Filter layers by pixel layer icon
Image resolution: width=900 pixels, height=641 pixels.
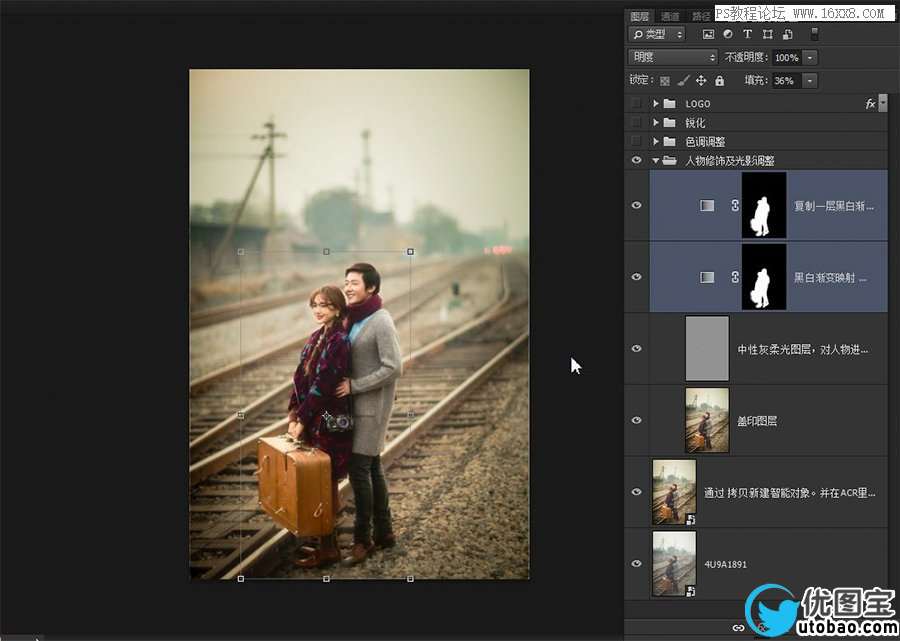pos(709,34)
